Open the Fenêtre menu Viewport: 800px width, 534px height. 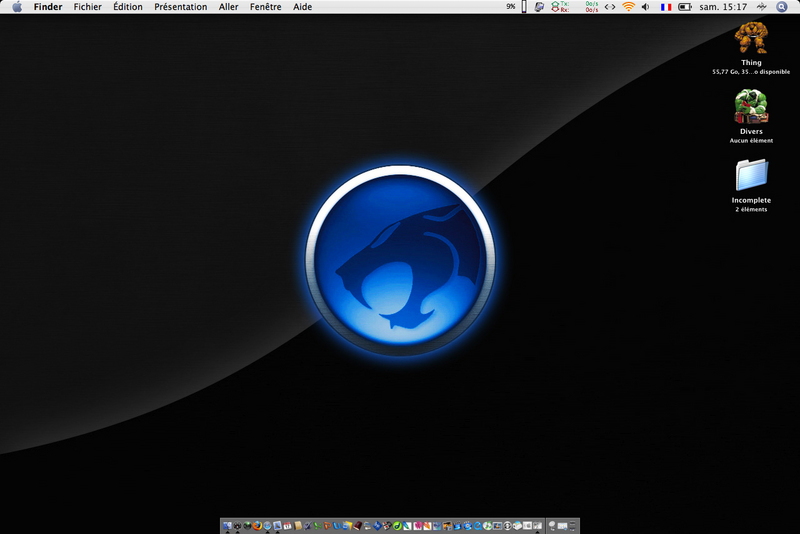coord(265,7)
